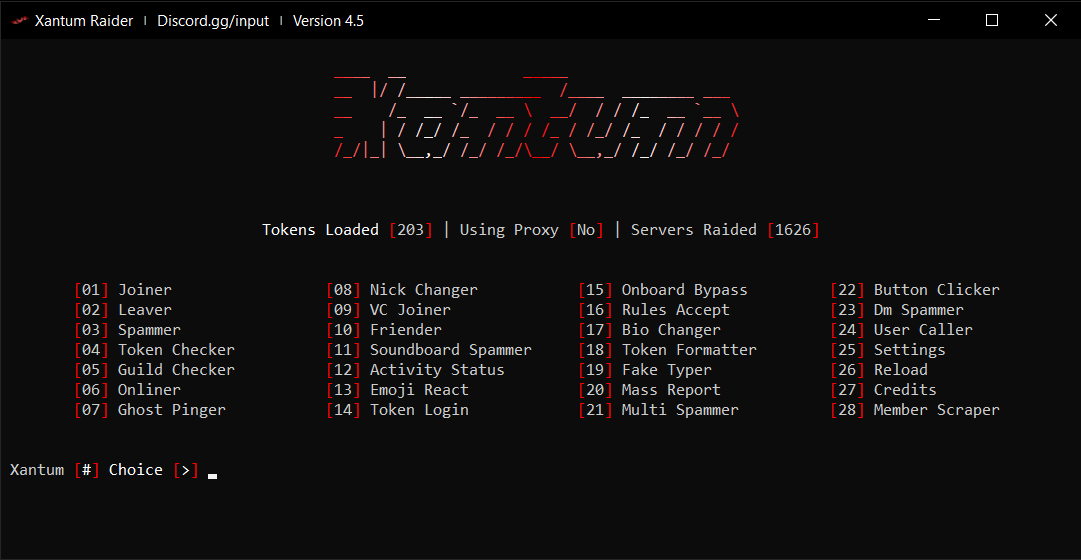The height and width of the screenshot is (560, 1081).
Task: Select the '[18] Token Formatter' entry
Action: [x=667, y=350]
